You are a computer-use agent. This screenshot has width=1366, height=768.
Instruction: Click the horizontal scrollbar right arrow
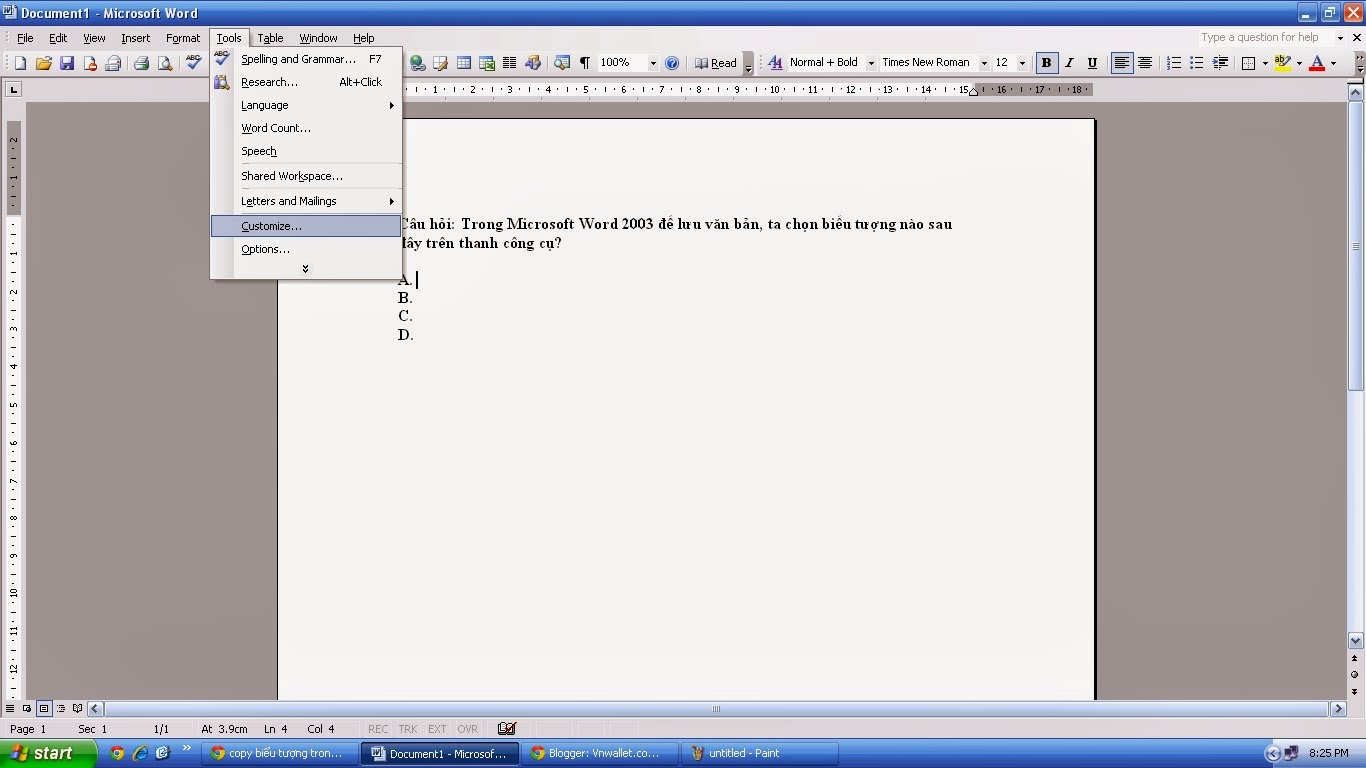[x=1338, y=709]
